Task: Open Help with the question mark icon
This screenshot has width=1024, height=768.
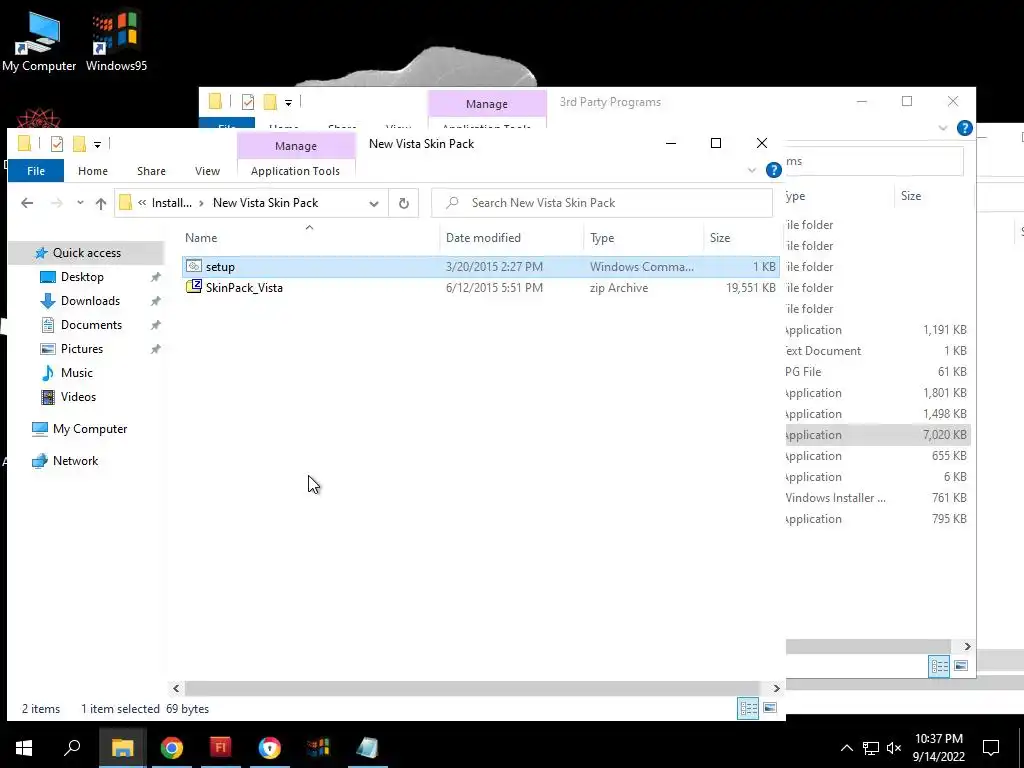Action: (x=774, y=170)
